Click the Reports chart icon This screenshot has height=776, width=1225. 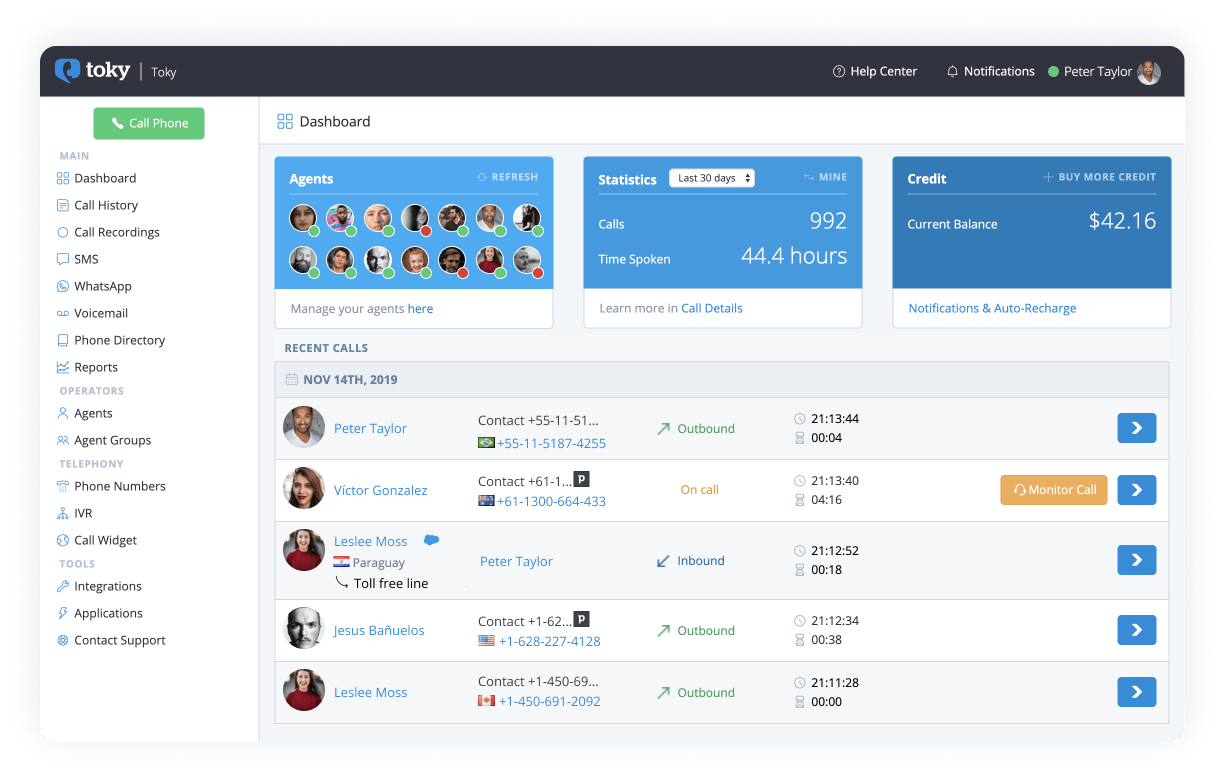coord(63,367)
